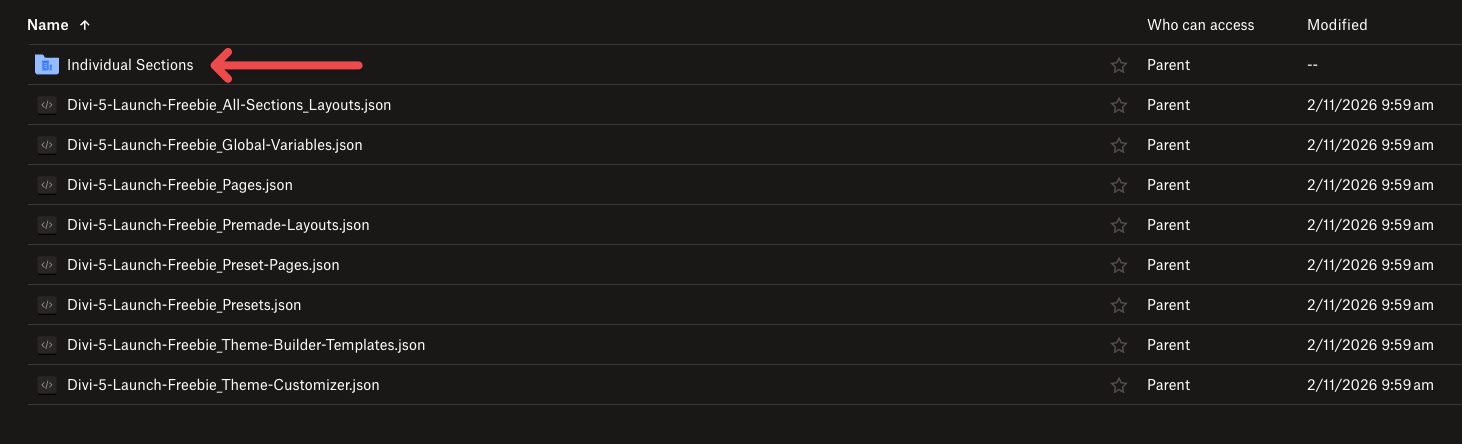Click the star icon for Theme-Customizer.json

coord(1119,385)
